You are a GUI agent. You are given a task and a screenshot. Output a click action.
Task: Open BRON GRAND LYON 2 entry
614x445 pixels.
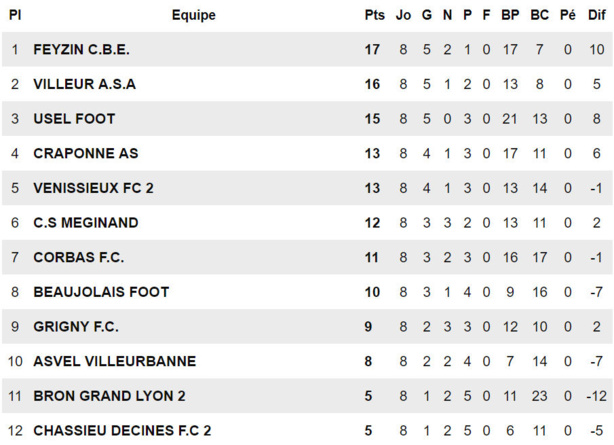pos(109,396)
